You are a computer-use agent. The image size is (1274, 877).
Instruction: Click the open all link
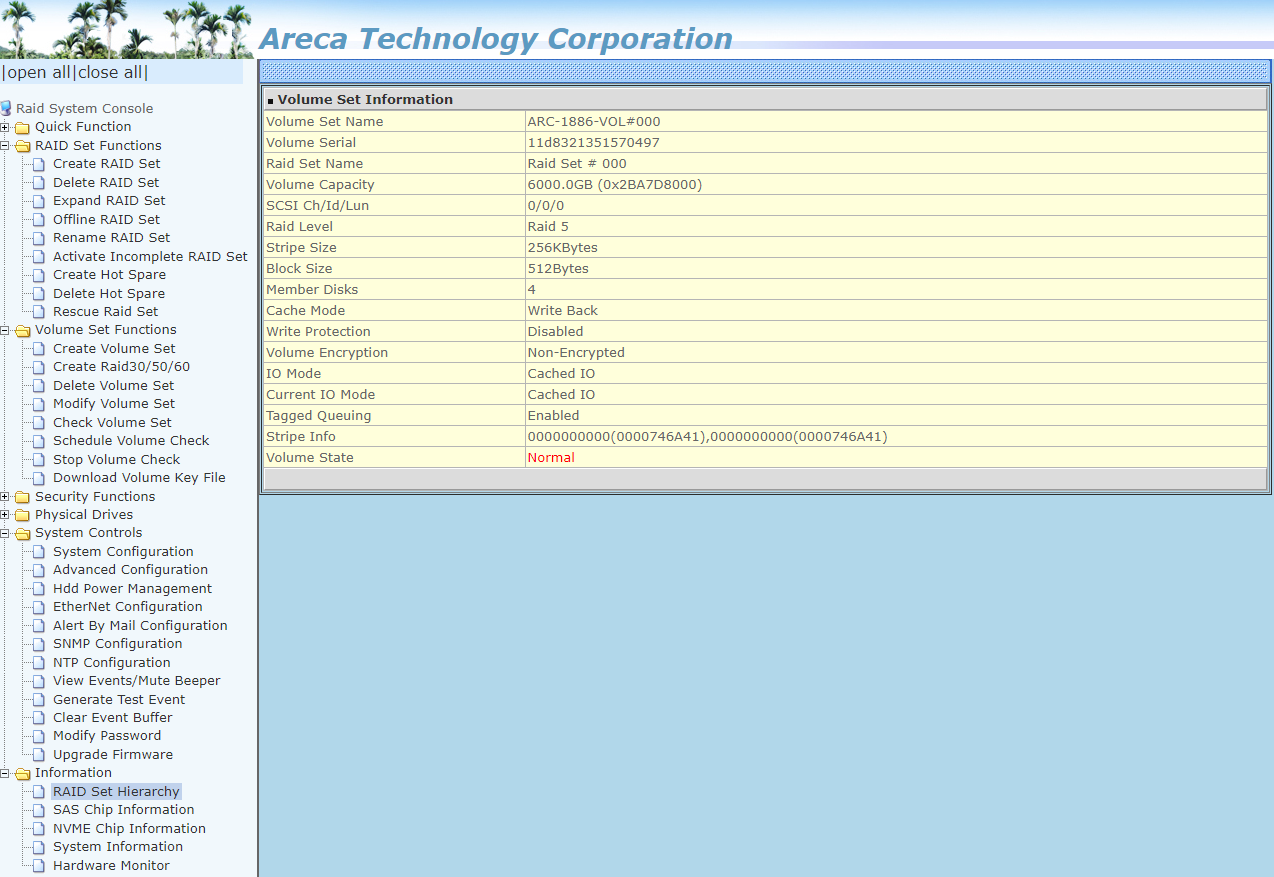[x=38, y=72]
